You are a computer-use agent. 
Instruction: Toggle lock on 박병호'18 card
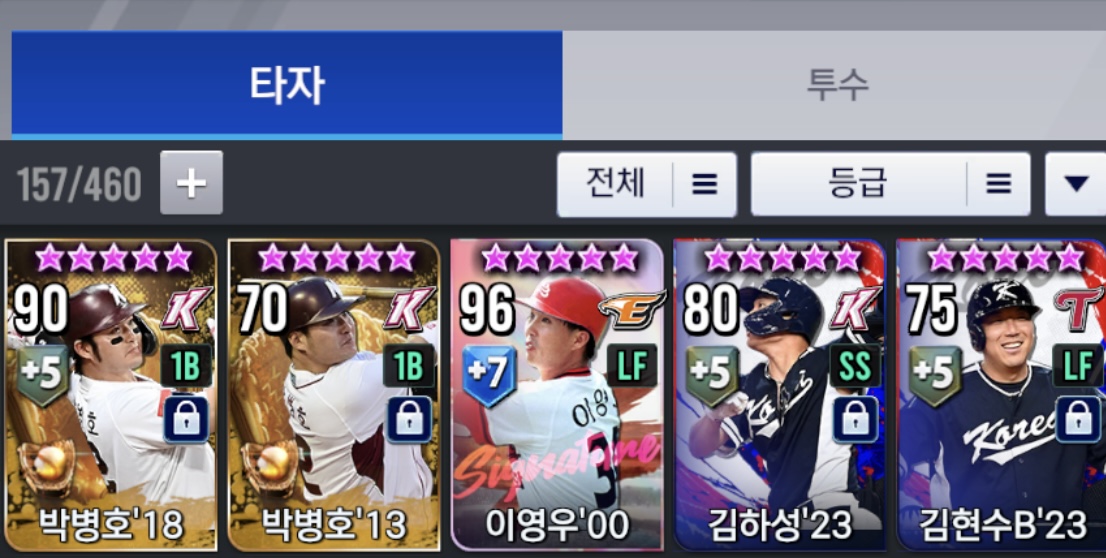point(187,419)
